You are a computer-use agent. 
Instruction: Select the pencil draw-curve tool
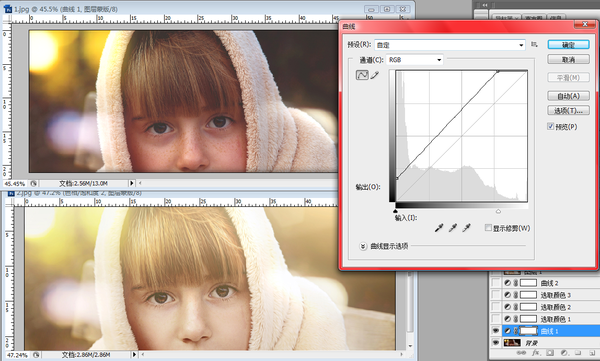pyautogui.click(x=375, y=75)
